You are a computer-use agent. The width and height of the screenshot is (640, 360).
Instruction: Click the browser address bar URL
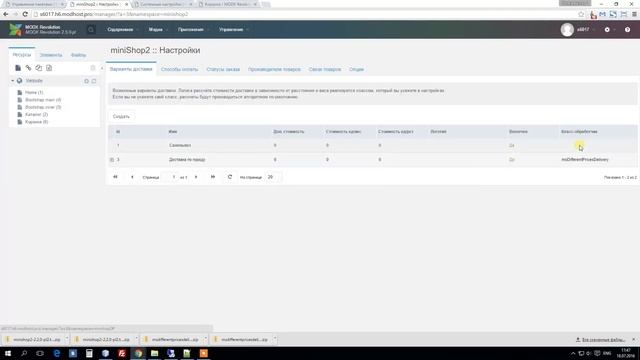point(114,14)
